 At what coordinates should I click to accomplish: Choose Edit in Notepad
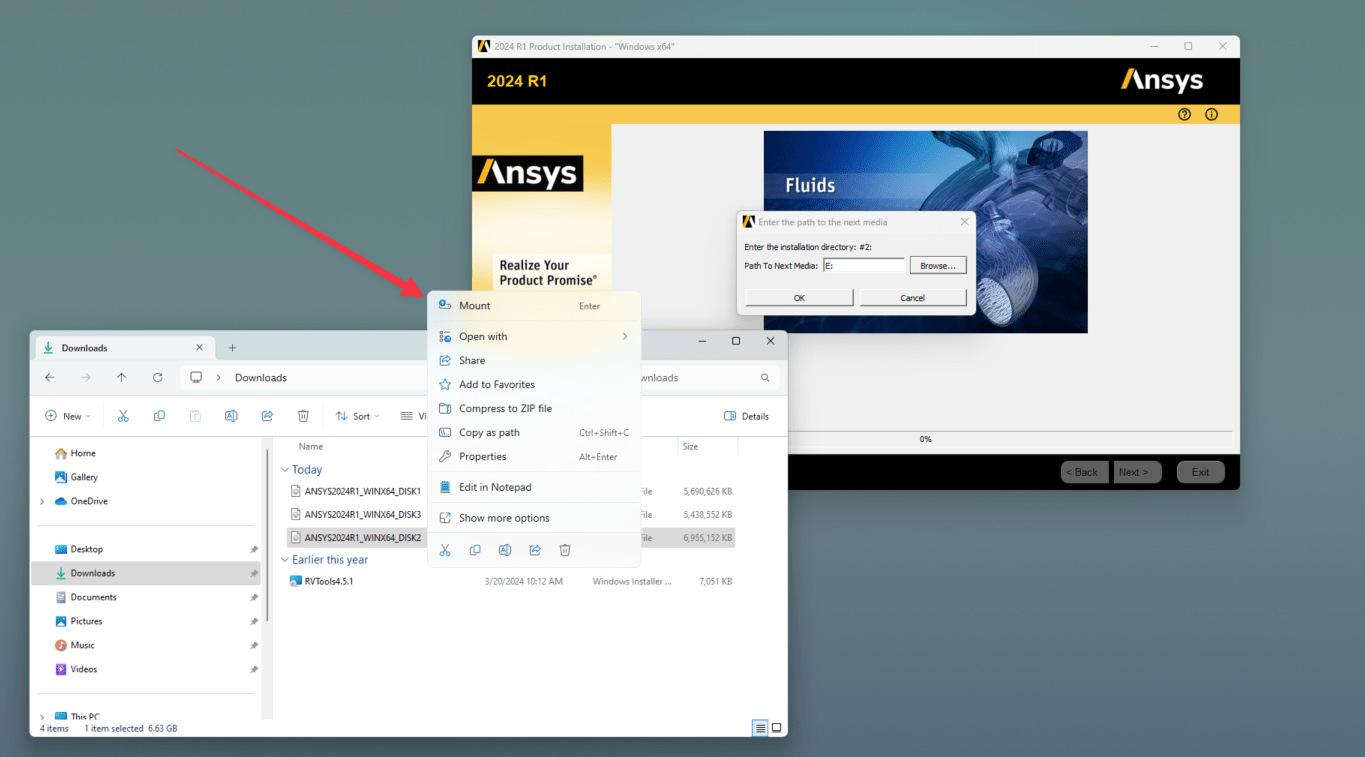pos(534,487)
